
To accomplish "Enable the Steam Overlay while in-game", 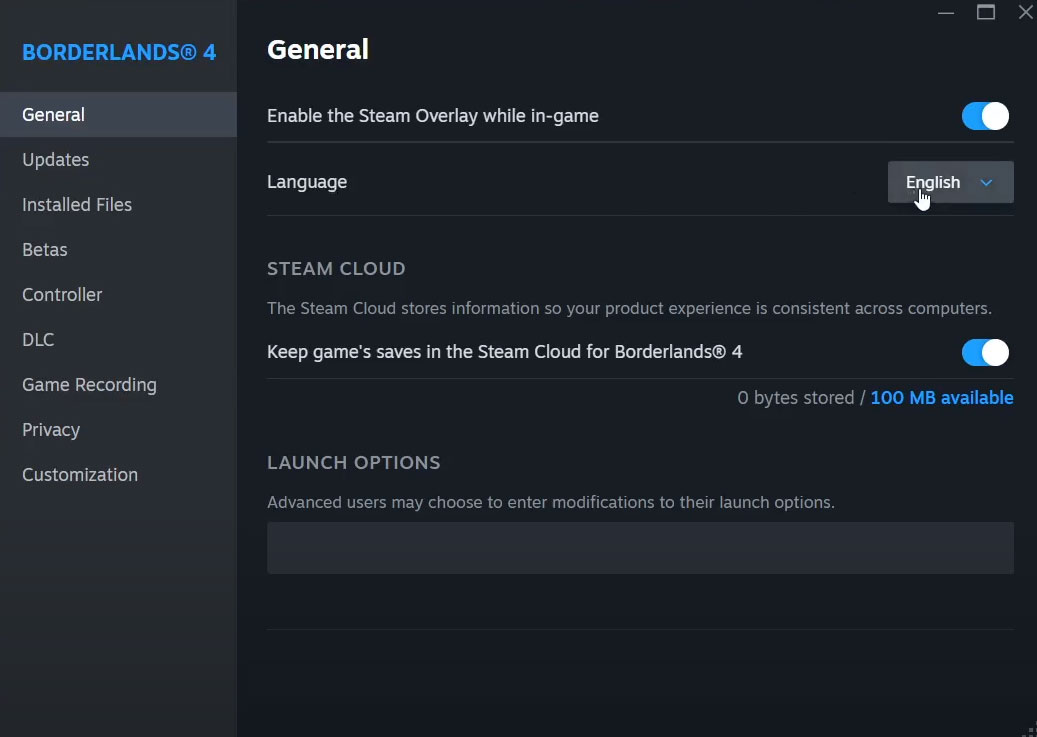I will pos(985,116).
